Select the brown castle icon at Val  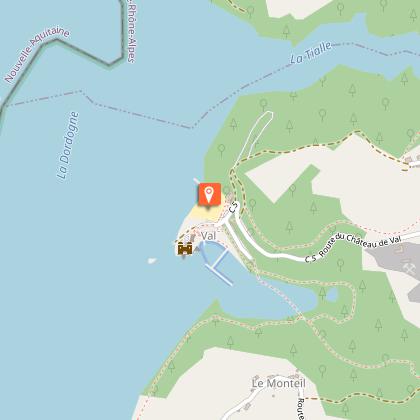pos(185,249)
